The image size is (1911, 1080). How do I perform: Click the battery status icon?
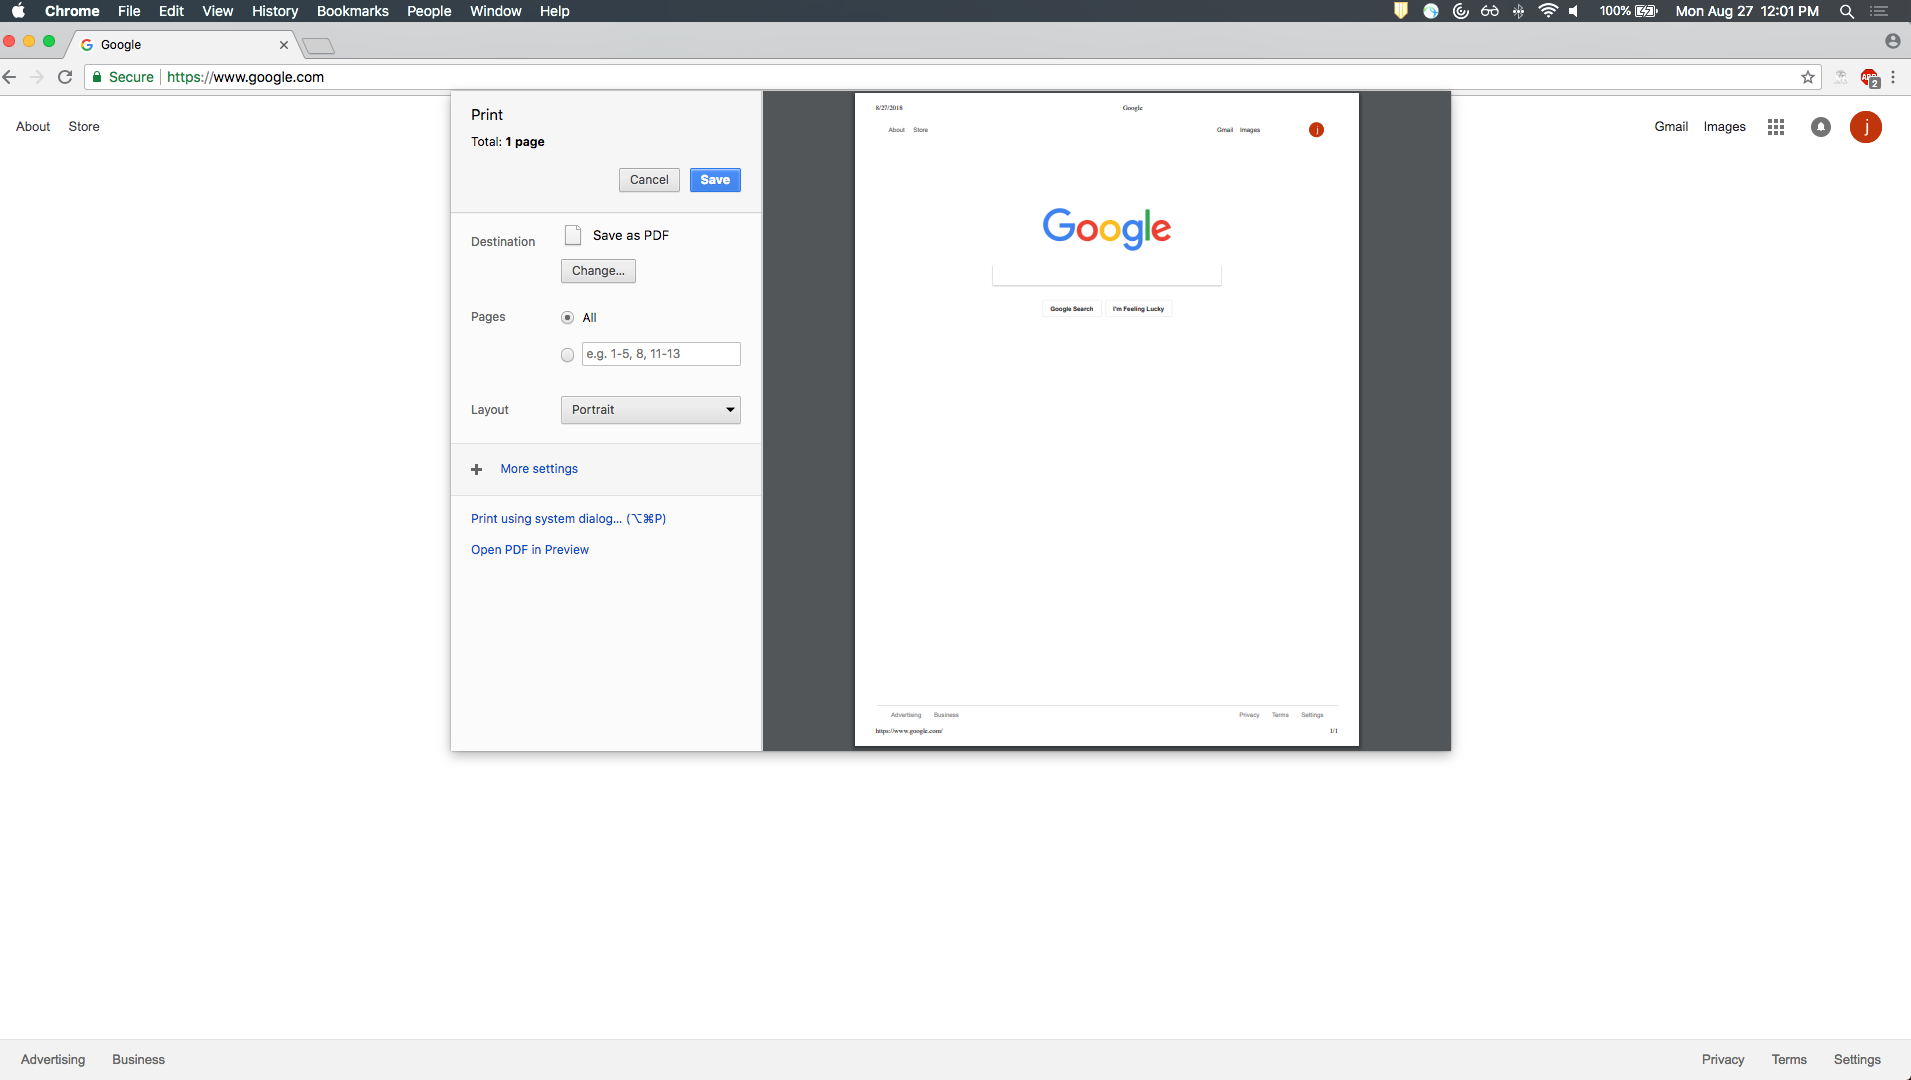tap(1646, 11)
